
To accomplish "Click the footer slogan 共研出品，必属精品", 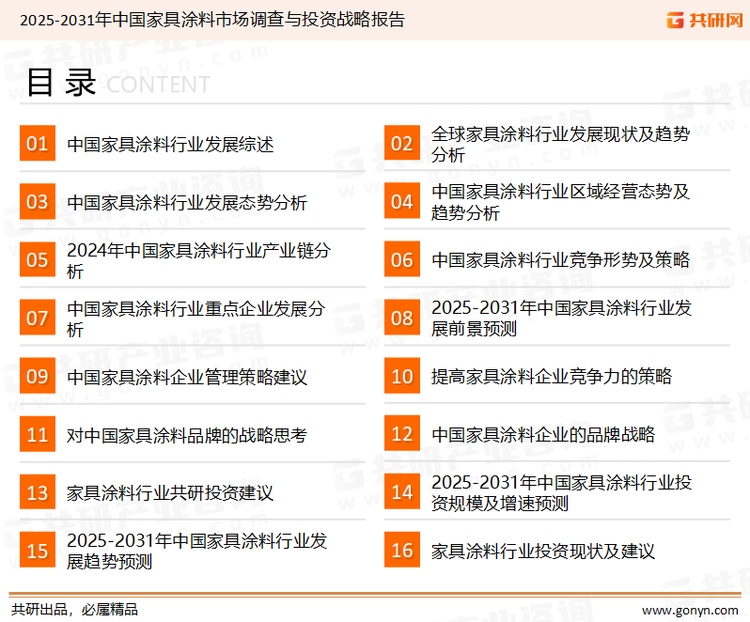I will [75, 609].
